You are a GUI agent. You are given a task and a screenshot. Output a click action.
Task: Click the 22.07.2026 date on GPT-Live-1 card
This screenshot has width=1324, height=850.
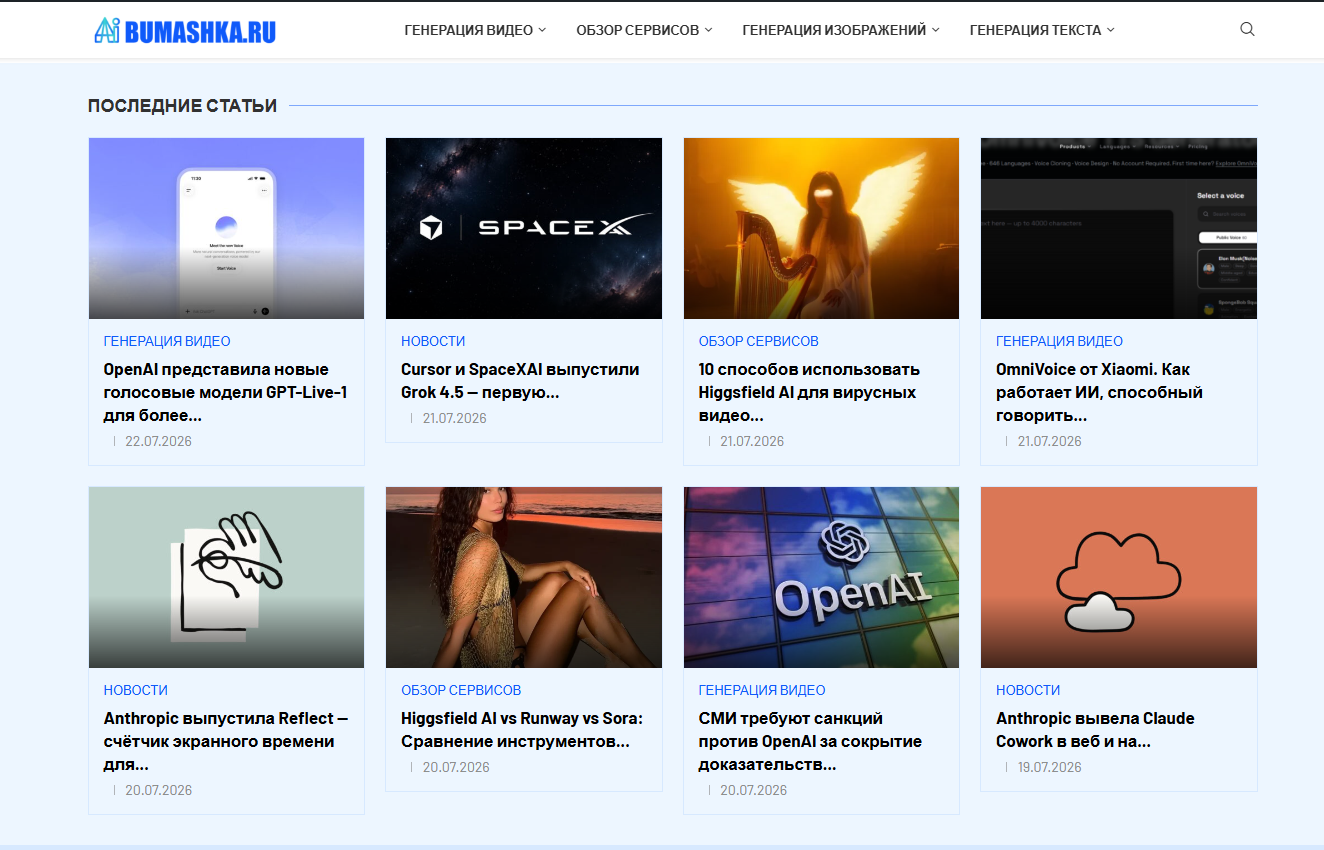tap(158, 441)
